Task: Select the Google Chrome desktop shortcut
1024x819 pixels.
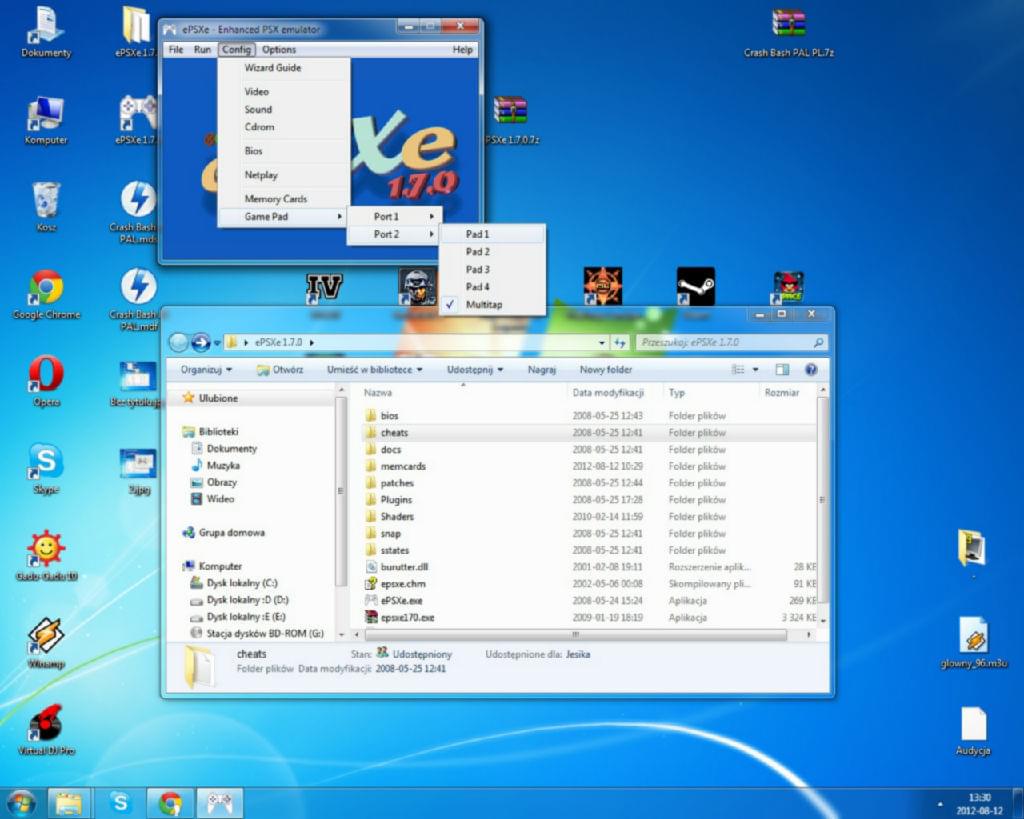Action: click(46, 295)
